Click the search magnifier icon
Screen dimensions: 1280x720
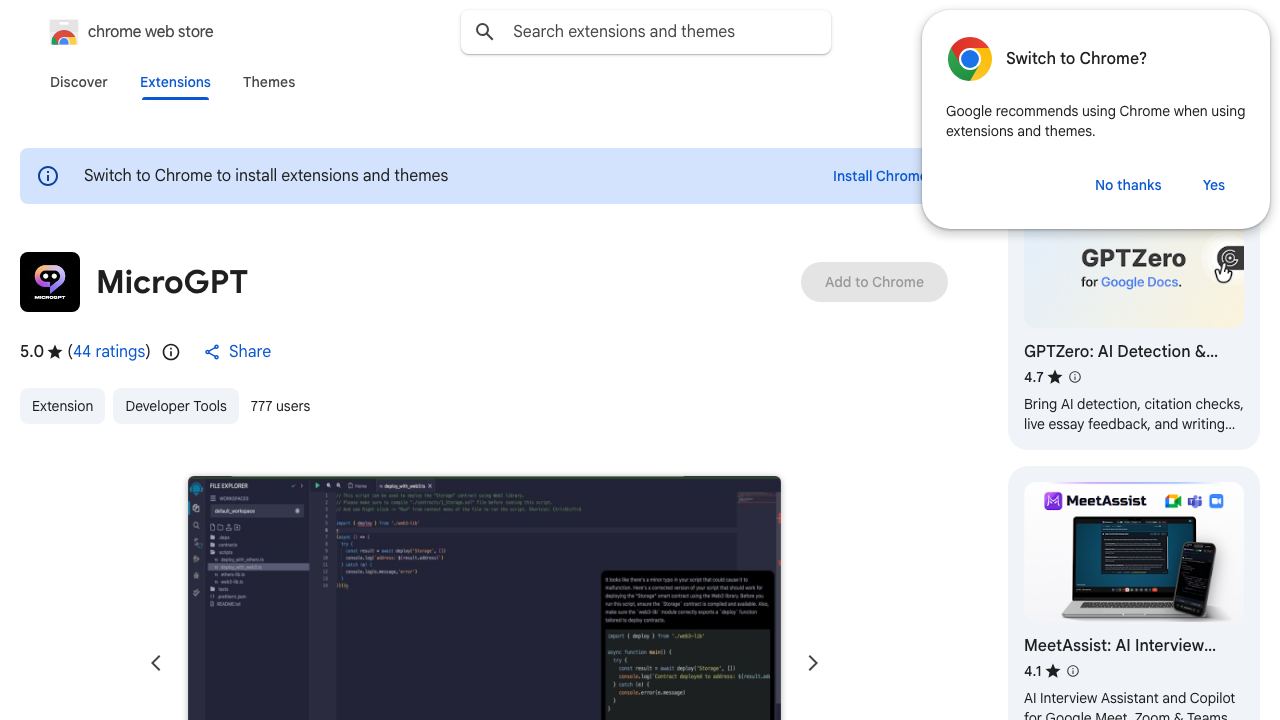pos(485,32)
